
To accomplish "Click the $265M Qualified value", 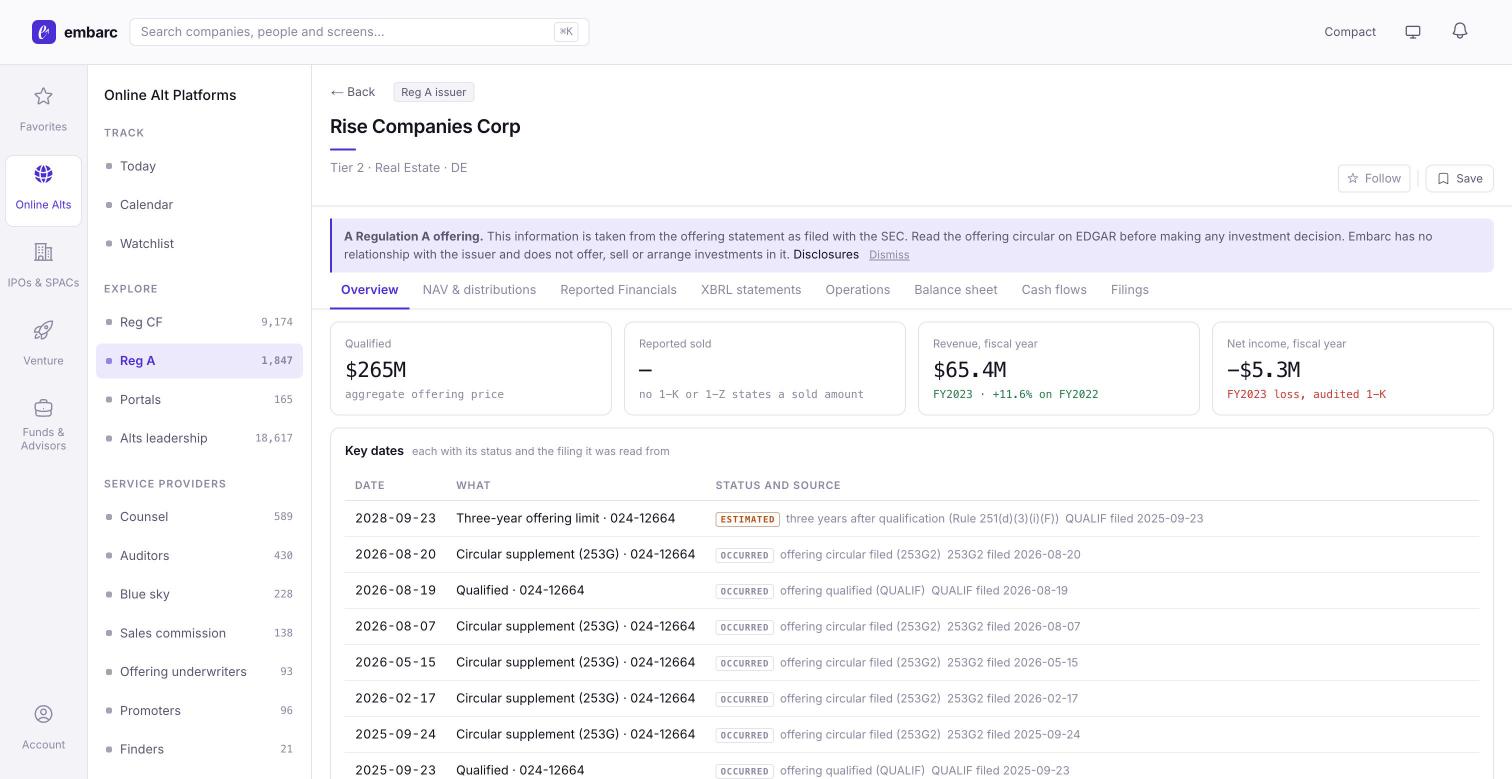I will [x=375, y=370].
